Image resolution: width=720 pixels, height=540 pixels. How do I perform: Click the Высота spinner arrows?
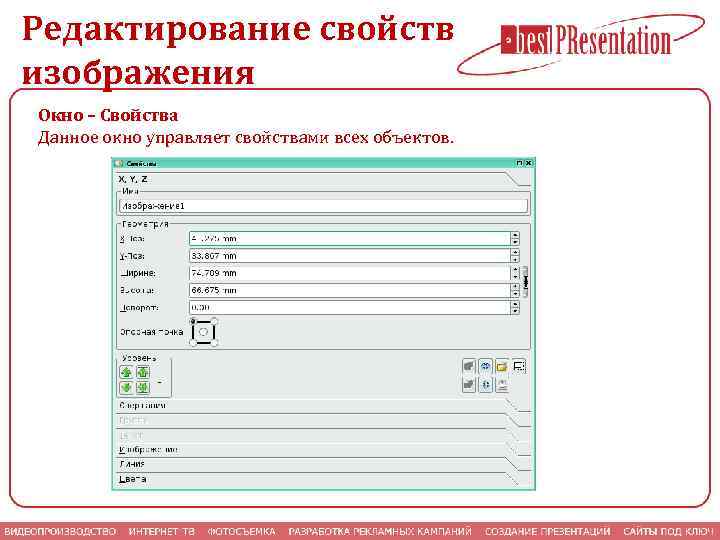pos(515,290)
